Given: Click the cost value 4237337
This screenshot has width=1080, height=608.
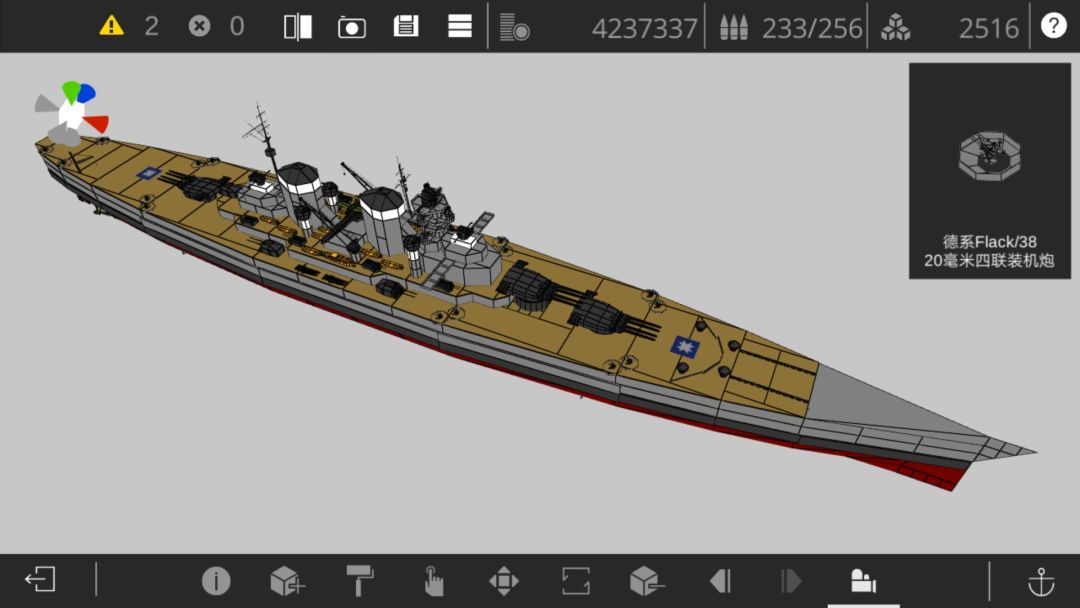Looking at the screenshot, I should pos(645,28).
